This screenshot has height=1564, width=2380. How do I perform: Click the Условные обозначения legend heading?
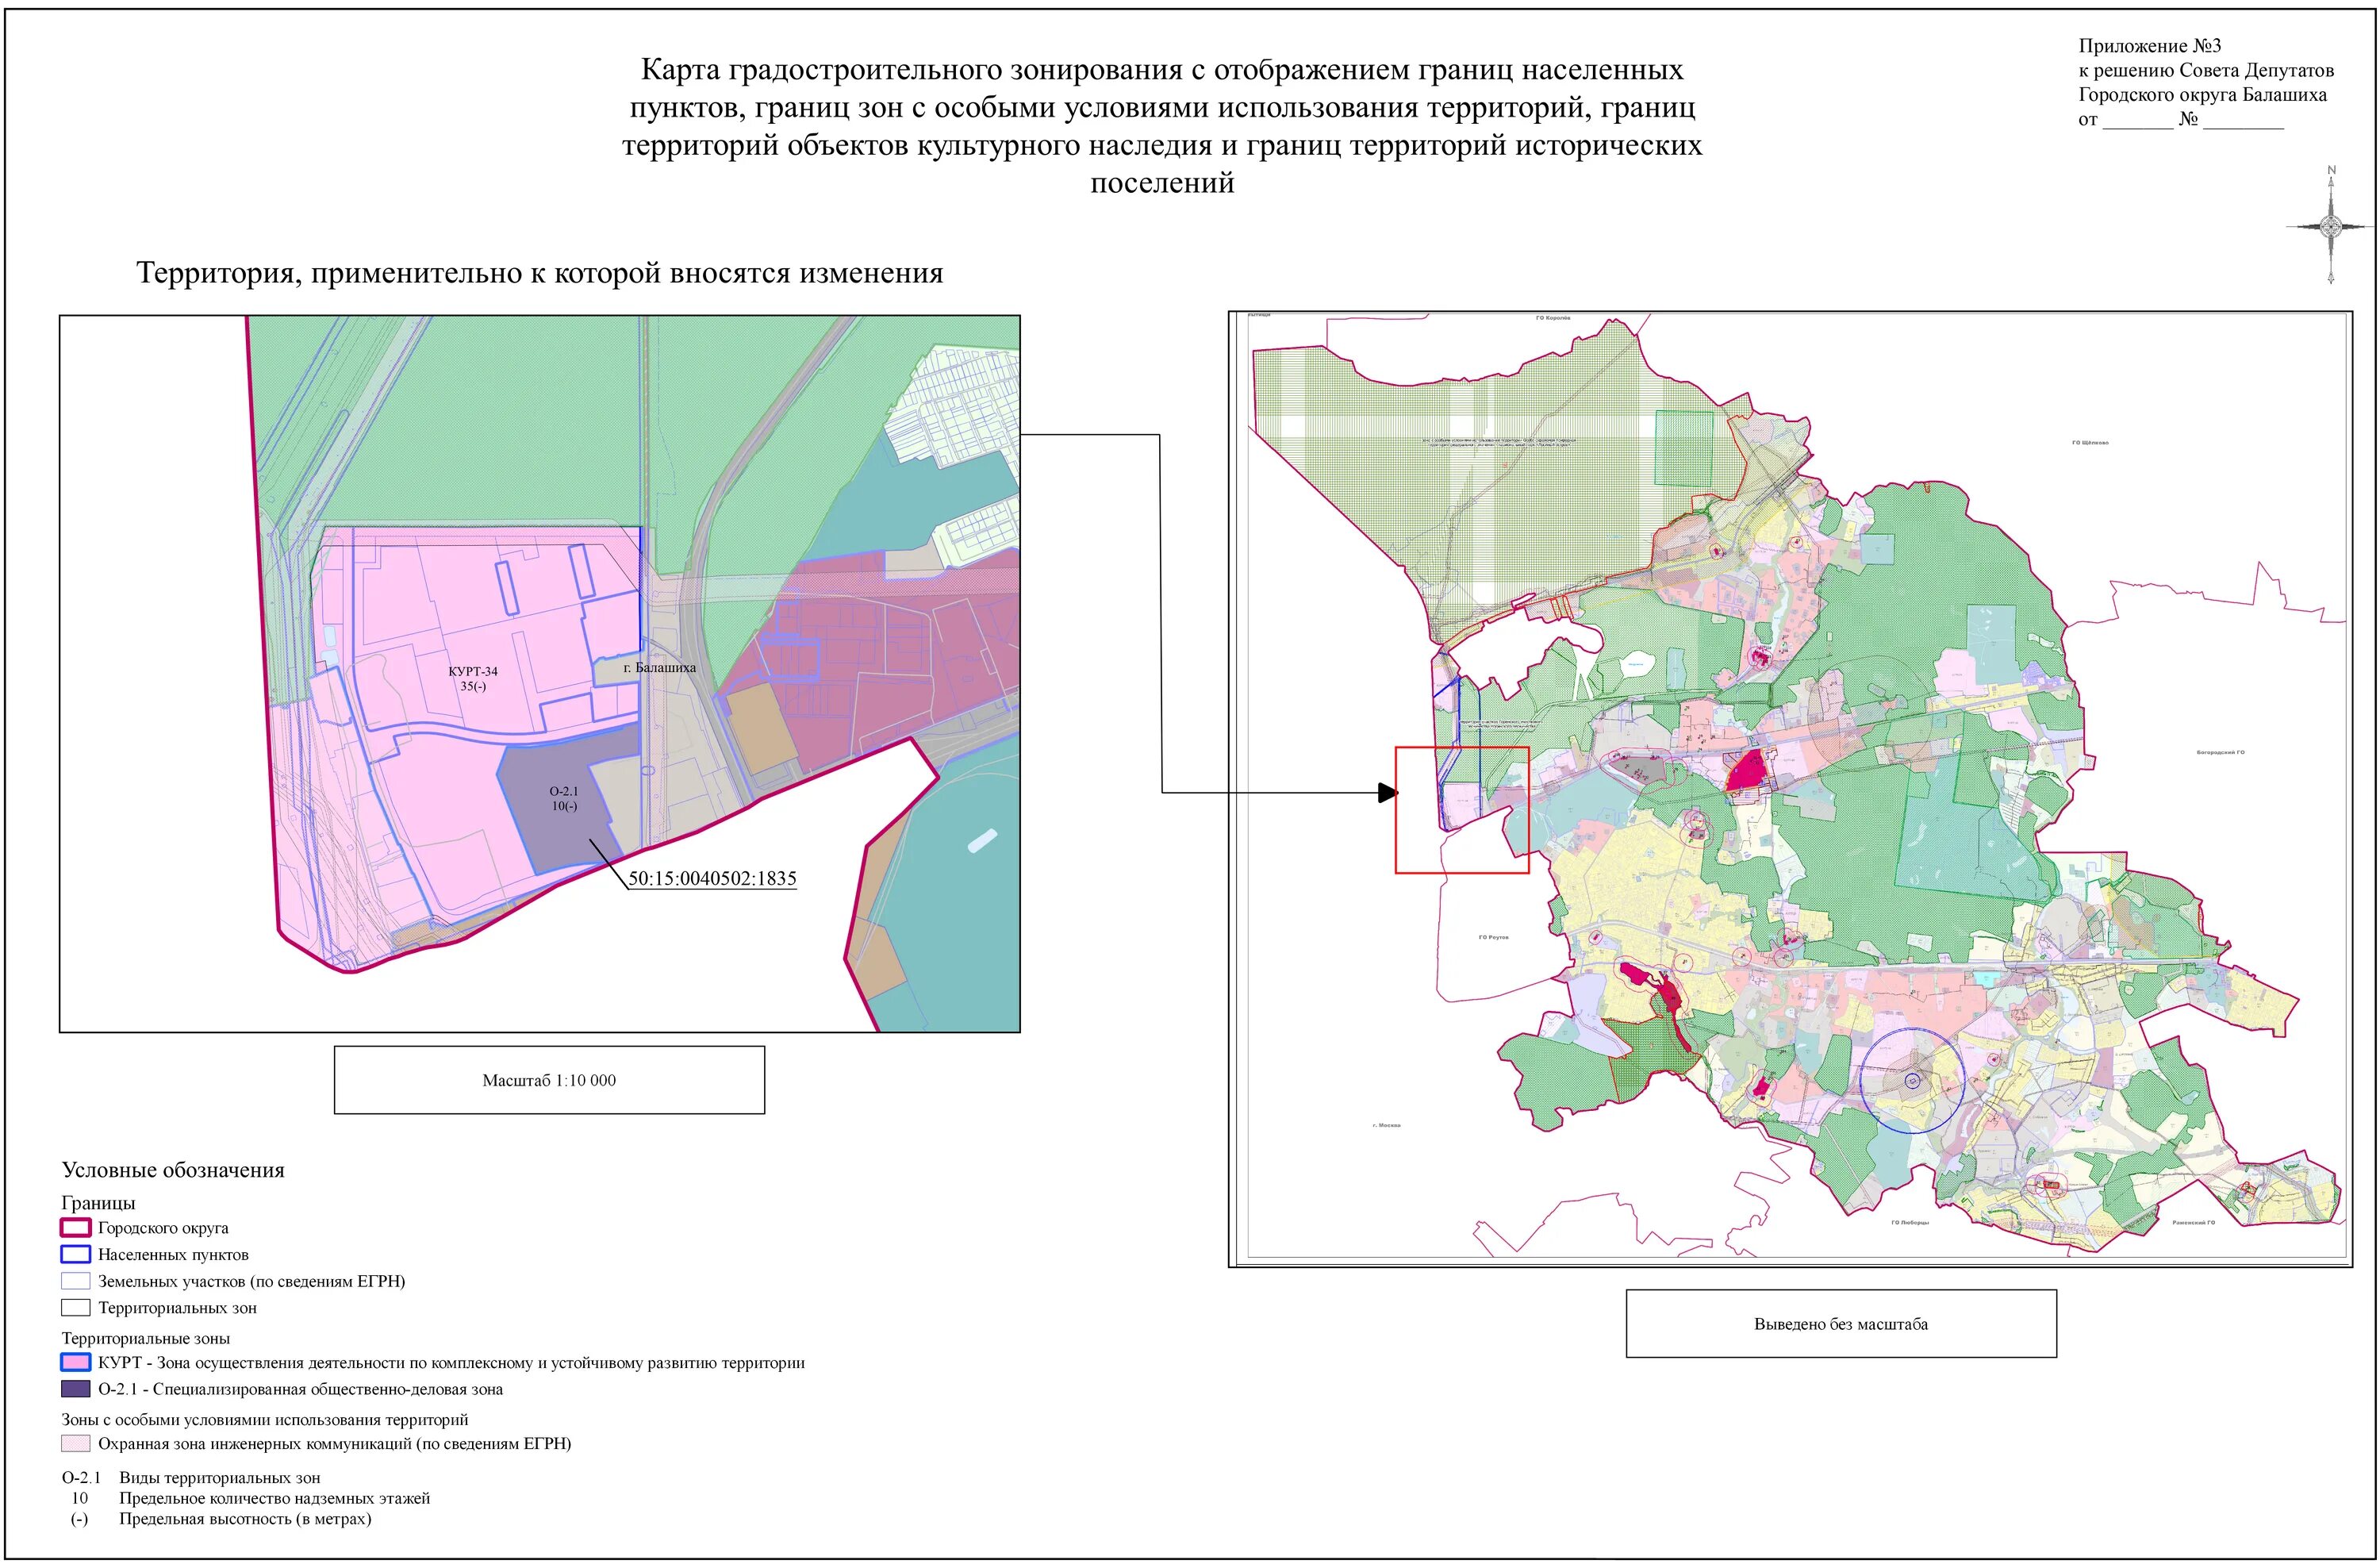(173, 1170)
